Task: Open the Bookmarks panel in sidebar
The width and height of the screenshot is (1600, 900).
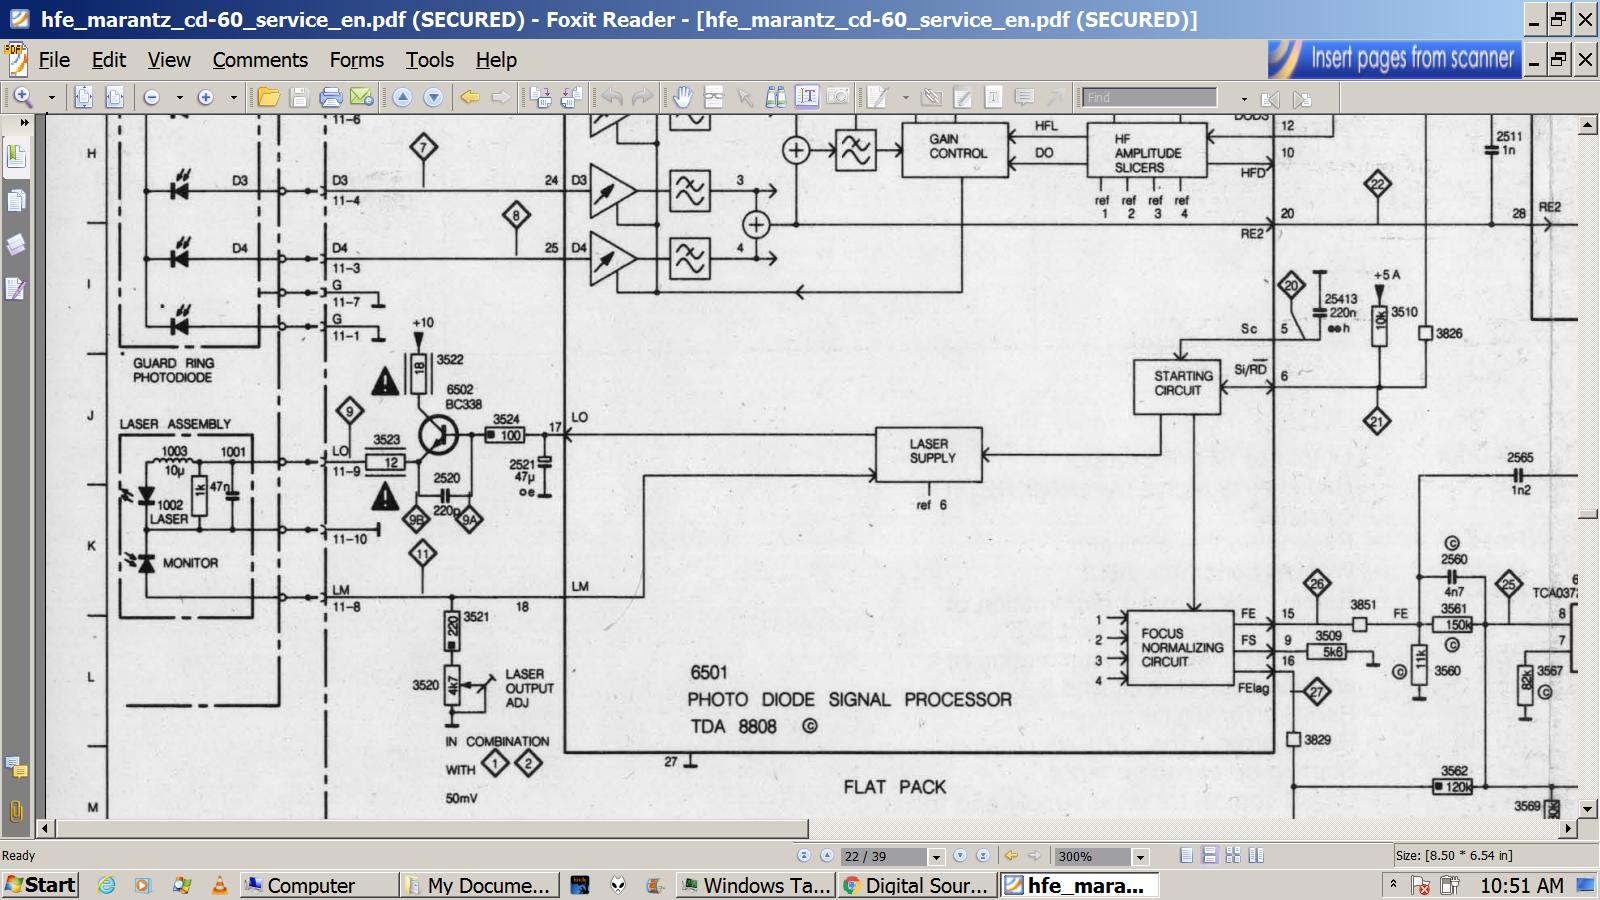Action: [x=16, y=157]
